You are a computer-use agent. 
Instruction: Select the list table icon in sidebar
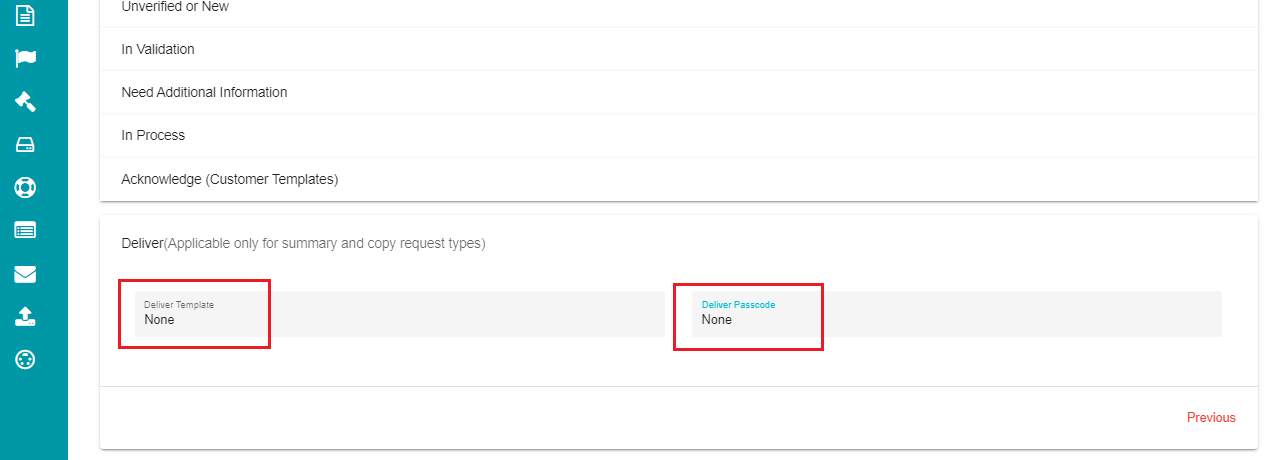[26, 230]
